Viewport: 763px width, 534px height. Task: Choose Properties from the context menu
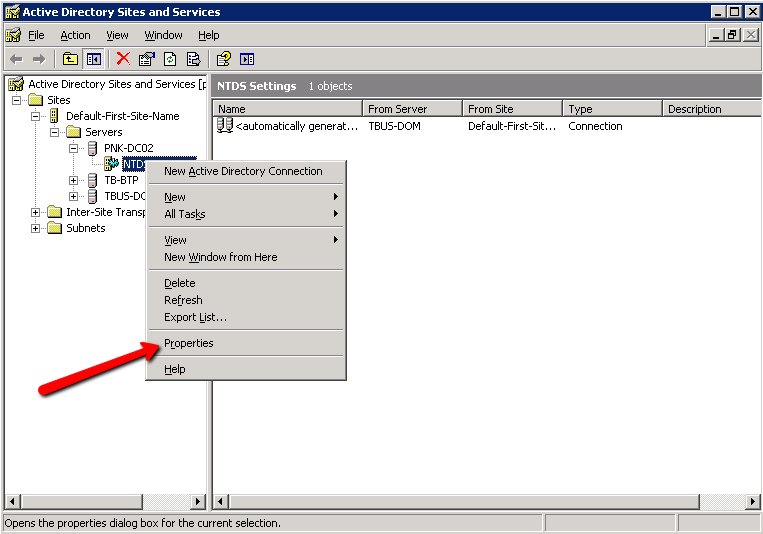pos(246,343)
